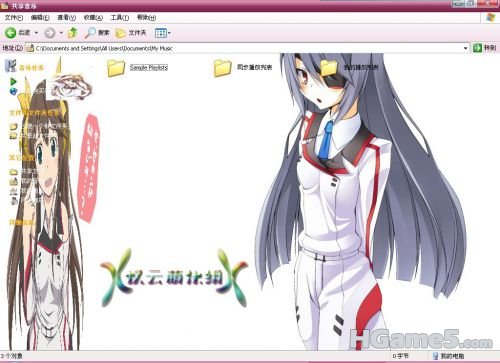Click the Windows flag logo in toolbar corner
The image size is (500, 363).
[490, 18]
